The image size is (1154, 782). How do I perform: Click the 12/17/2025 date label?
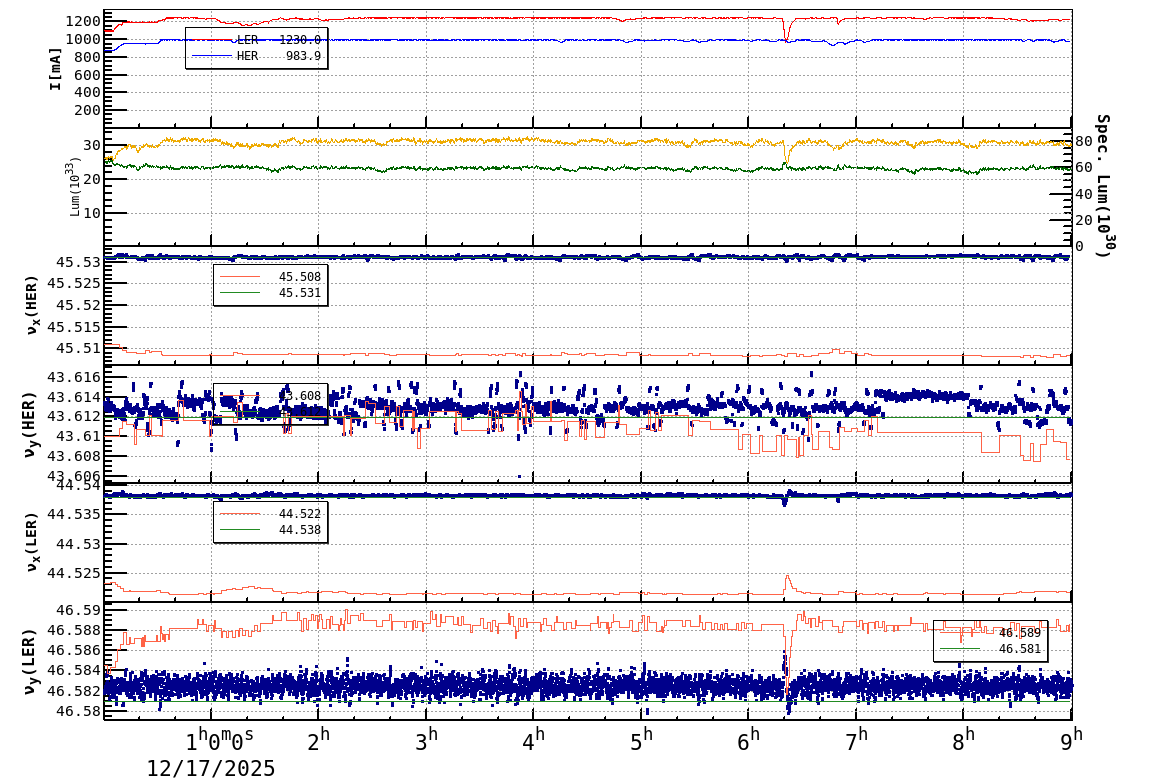(x=211, y=768)
